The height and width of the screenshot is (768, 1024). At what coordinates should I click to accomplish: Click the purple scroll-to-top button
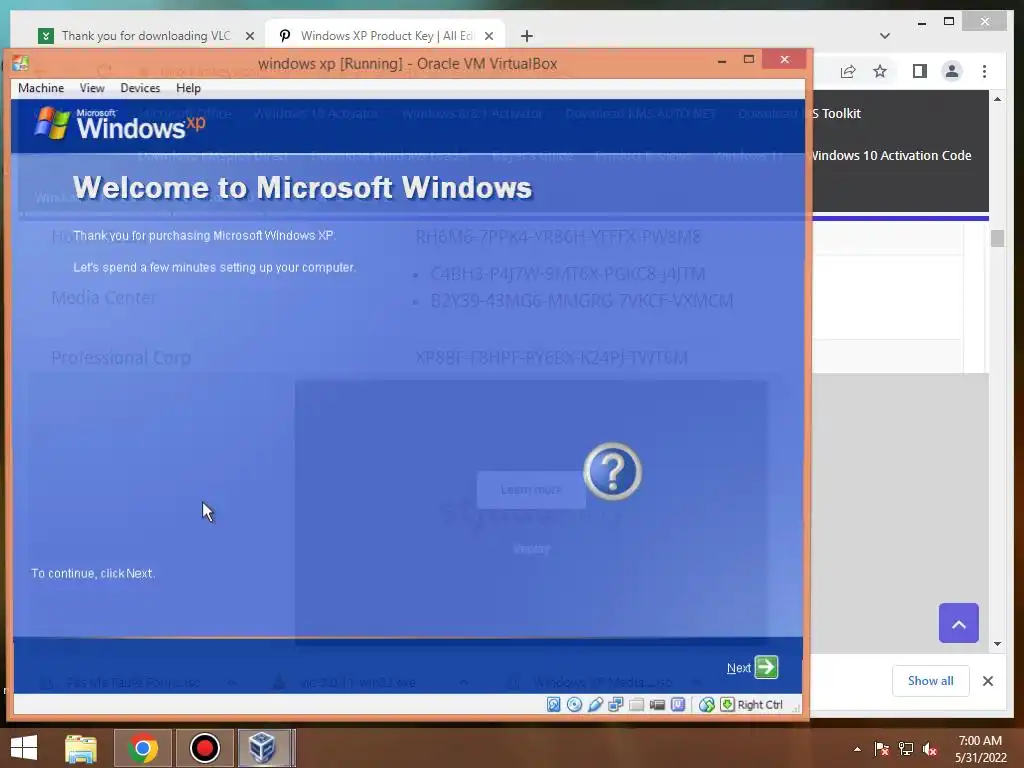[x=958, y=623]
